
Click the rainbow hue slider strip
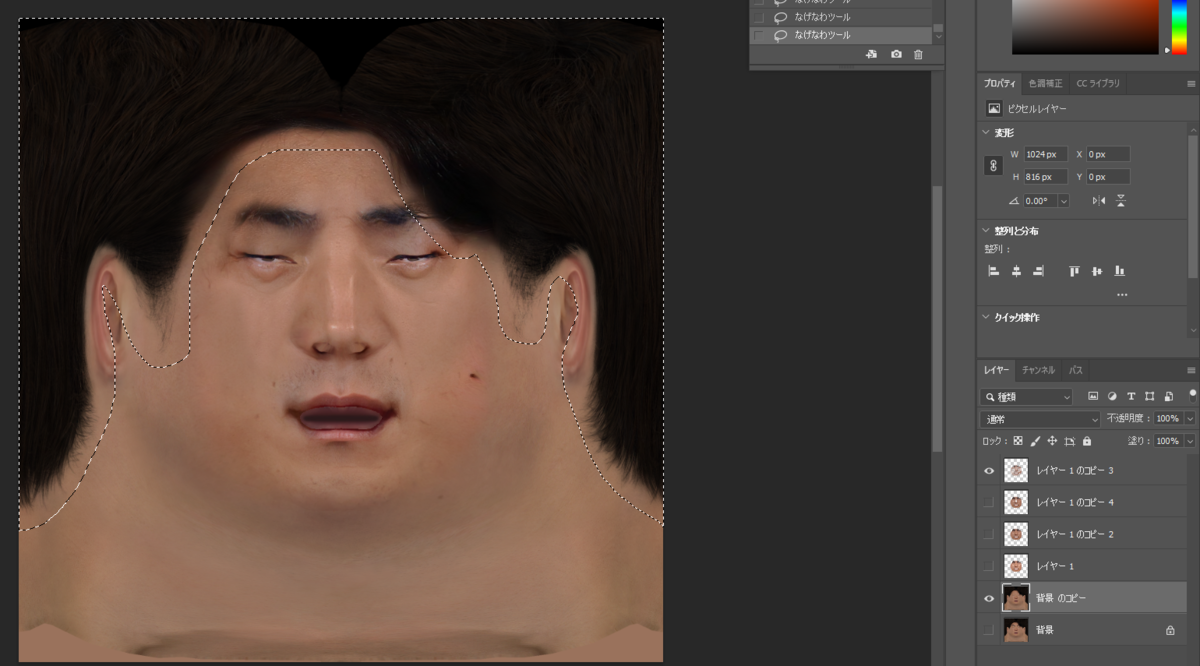point(1177,25)
